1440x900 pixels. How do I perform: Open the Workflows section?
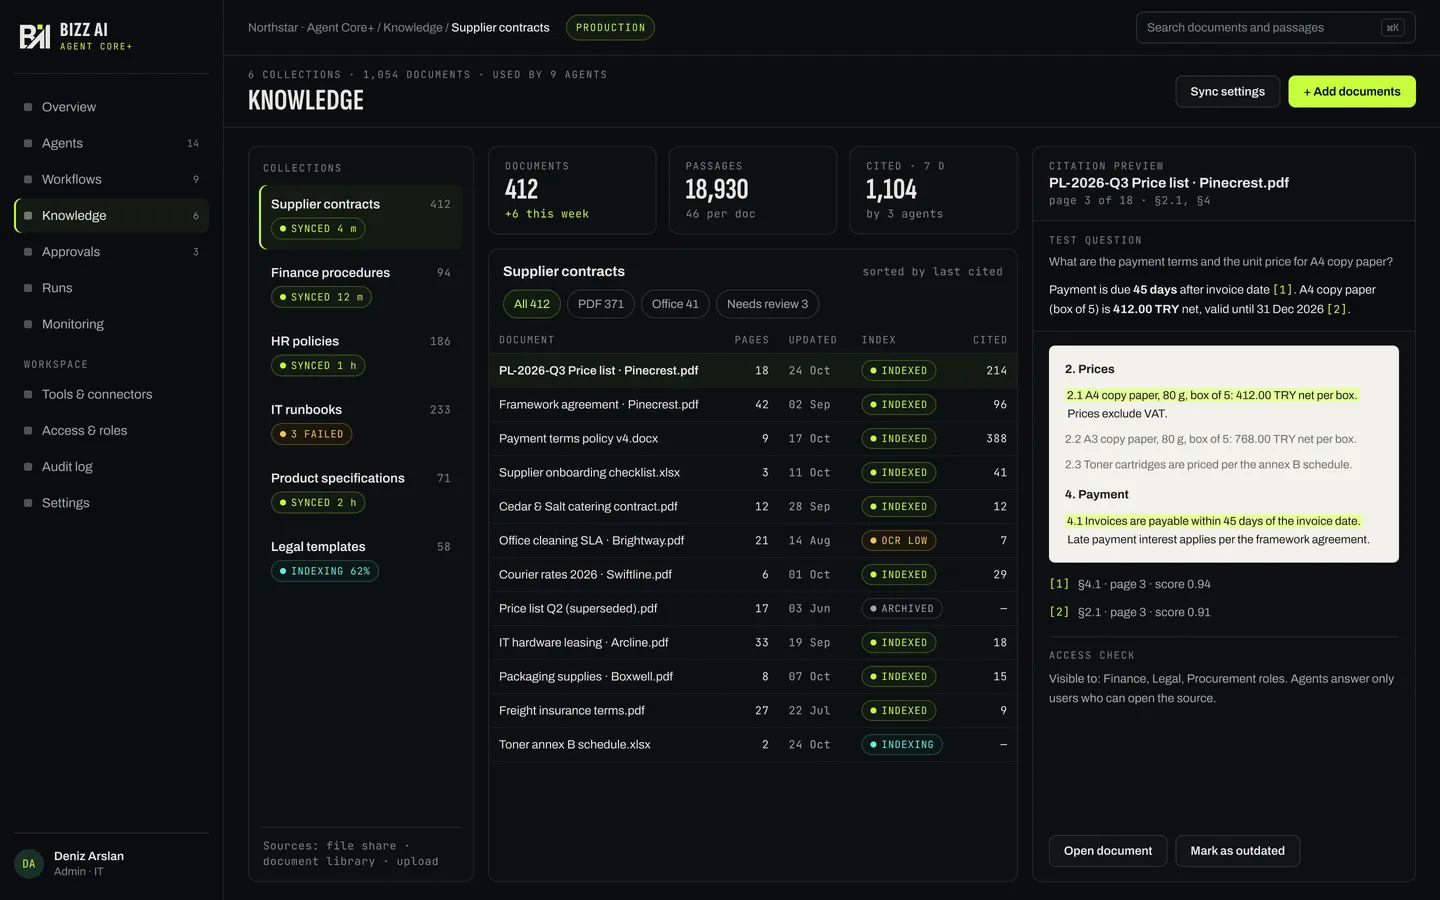click(111, 179)
